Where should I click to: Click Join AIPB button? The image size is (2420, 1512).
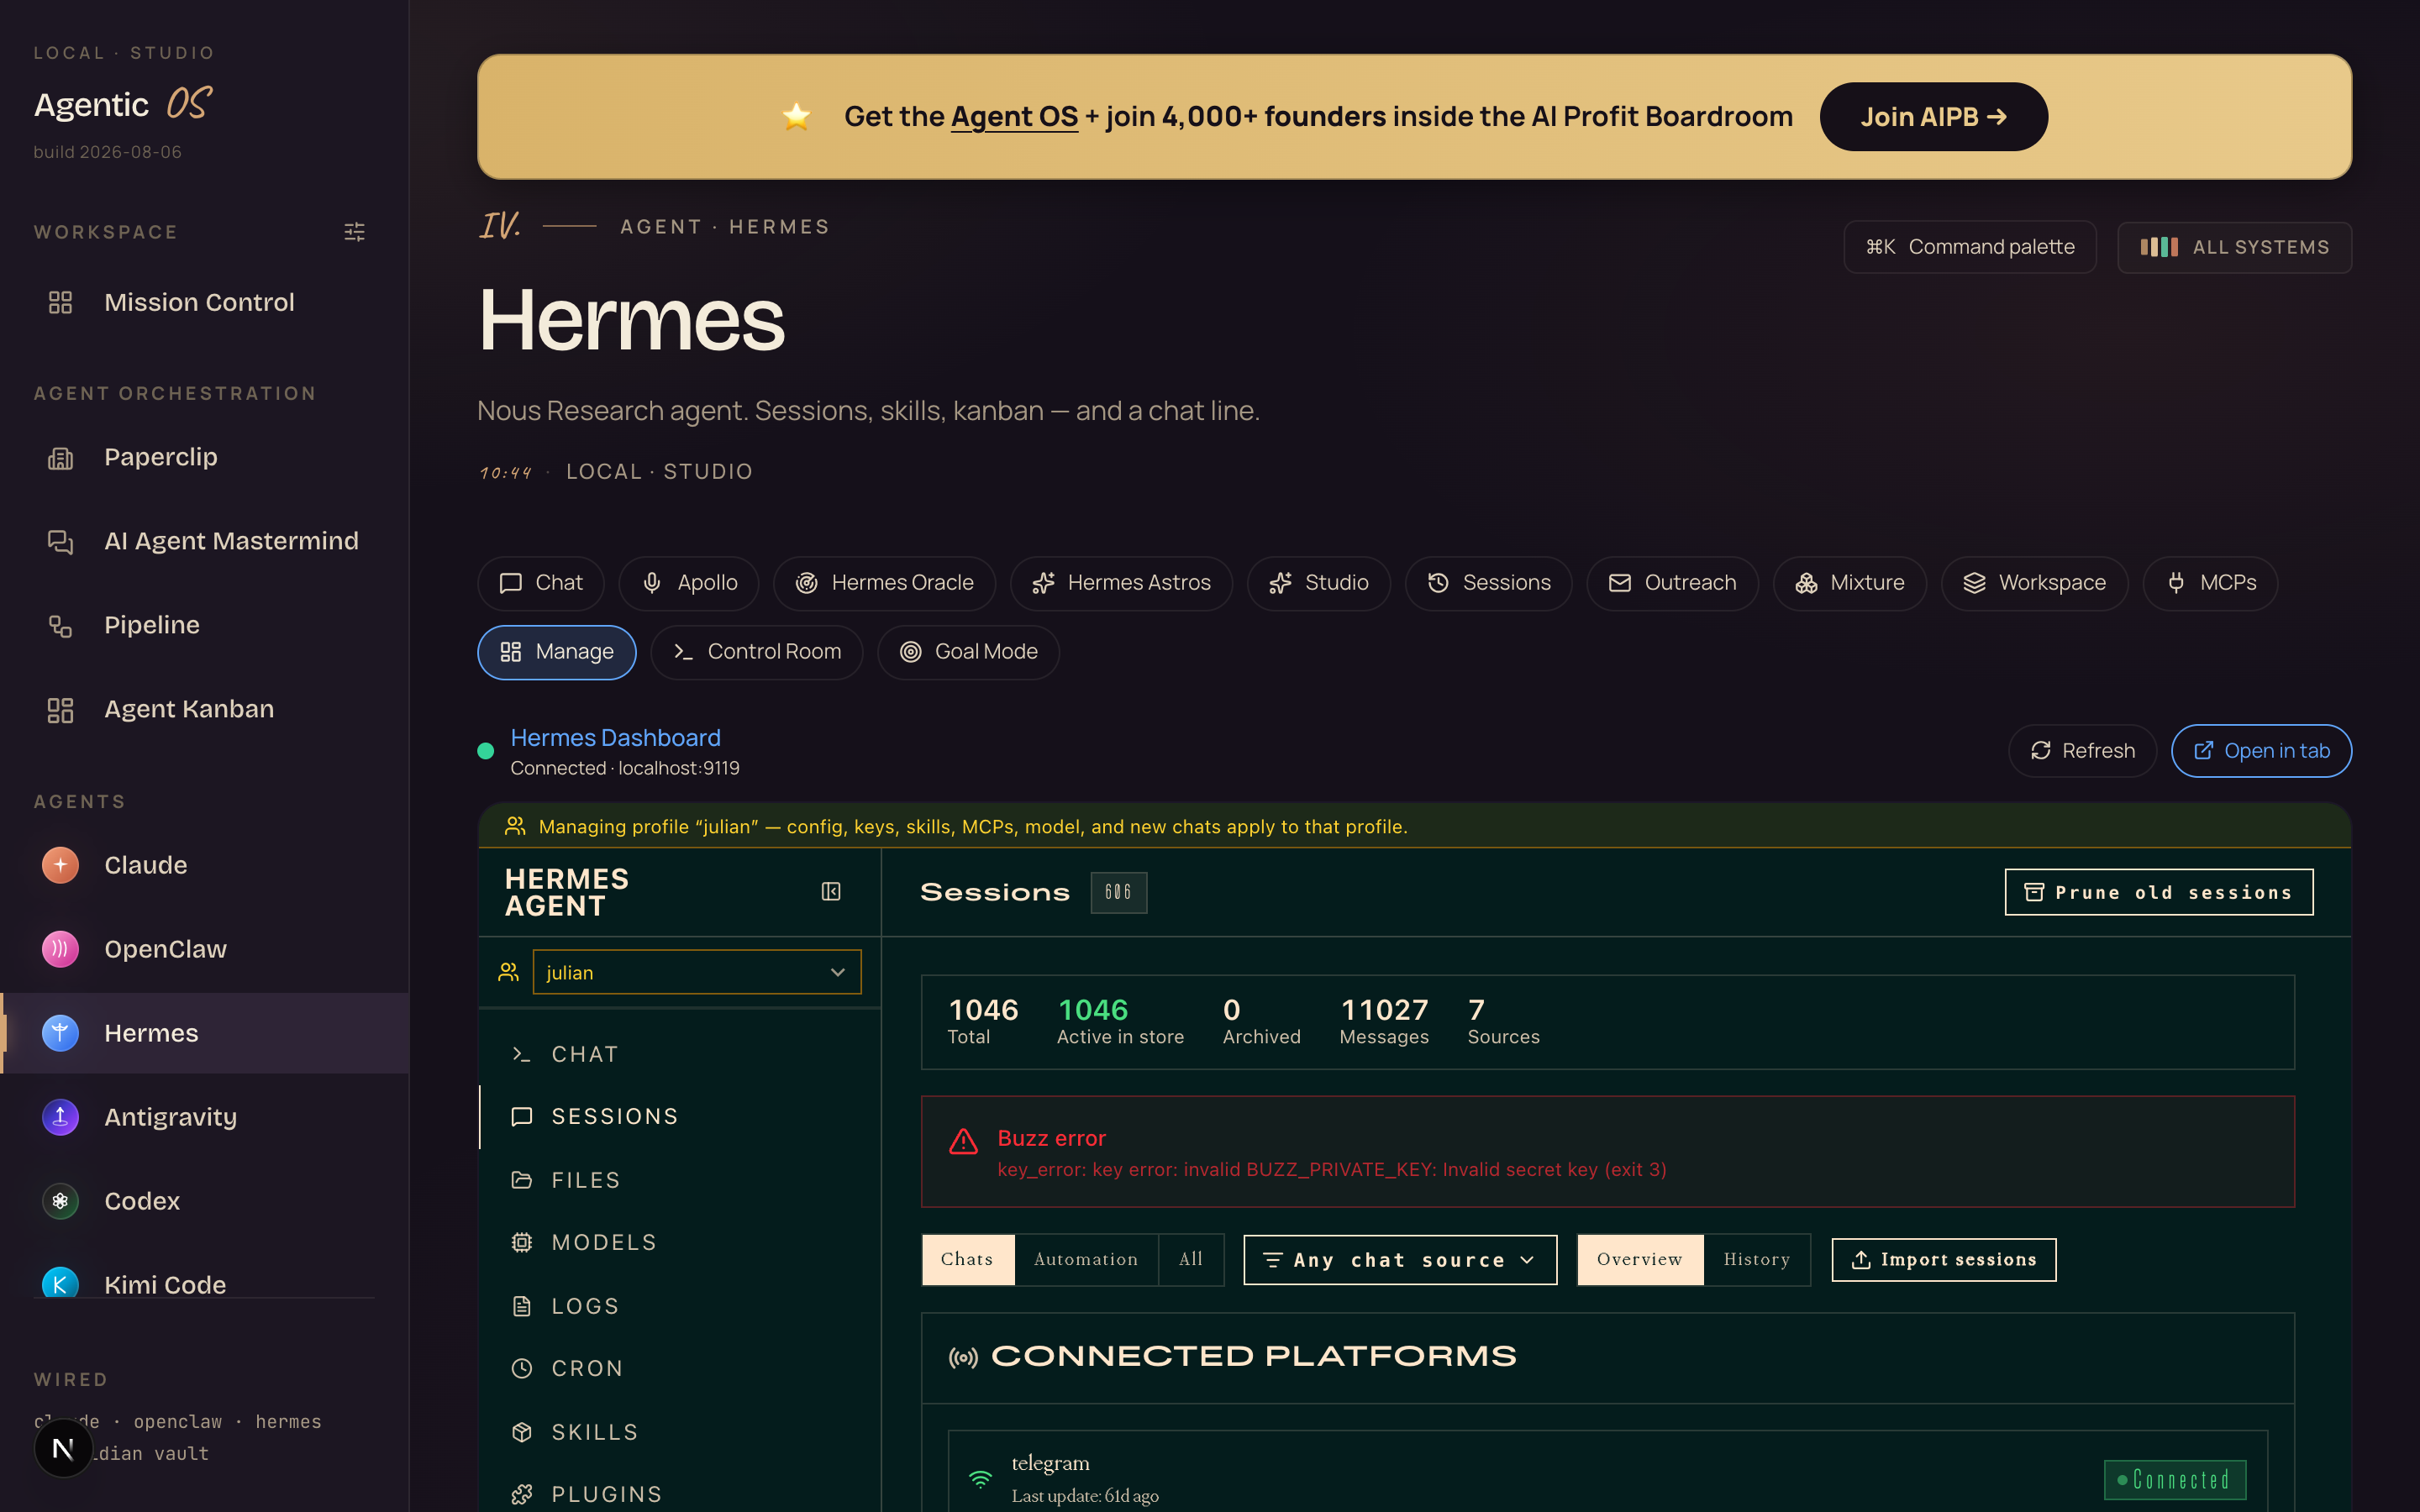click(1933, 117)
